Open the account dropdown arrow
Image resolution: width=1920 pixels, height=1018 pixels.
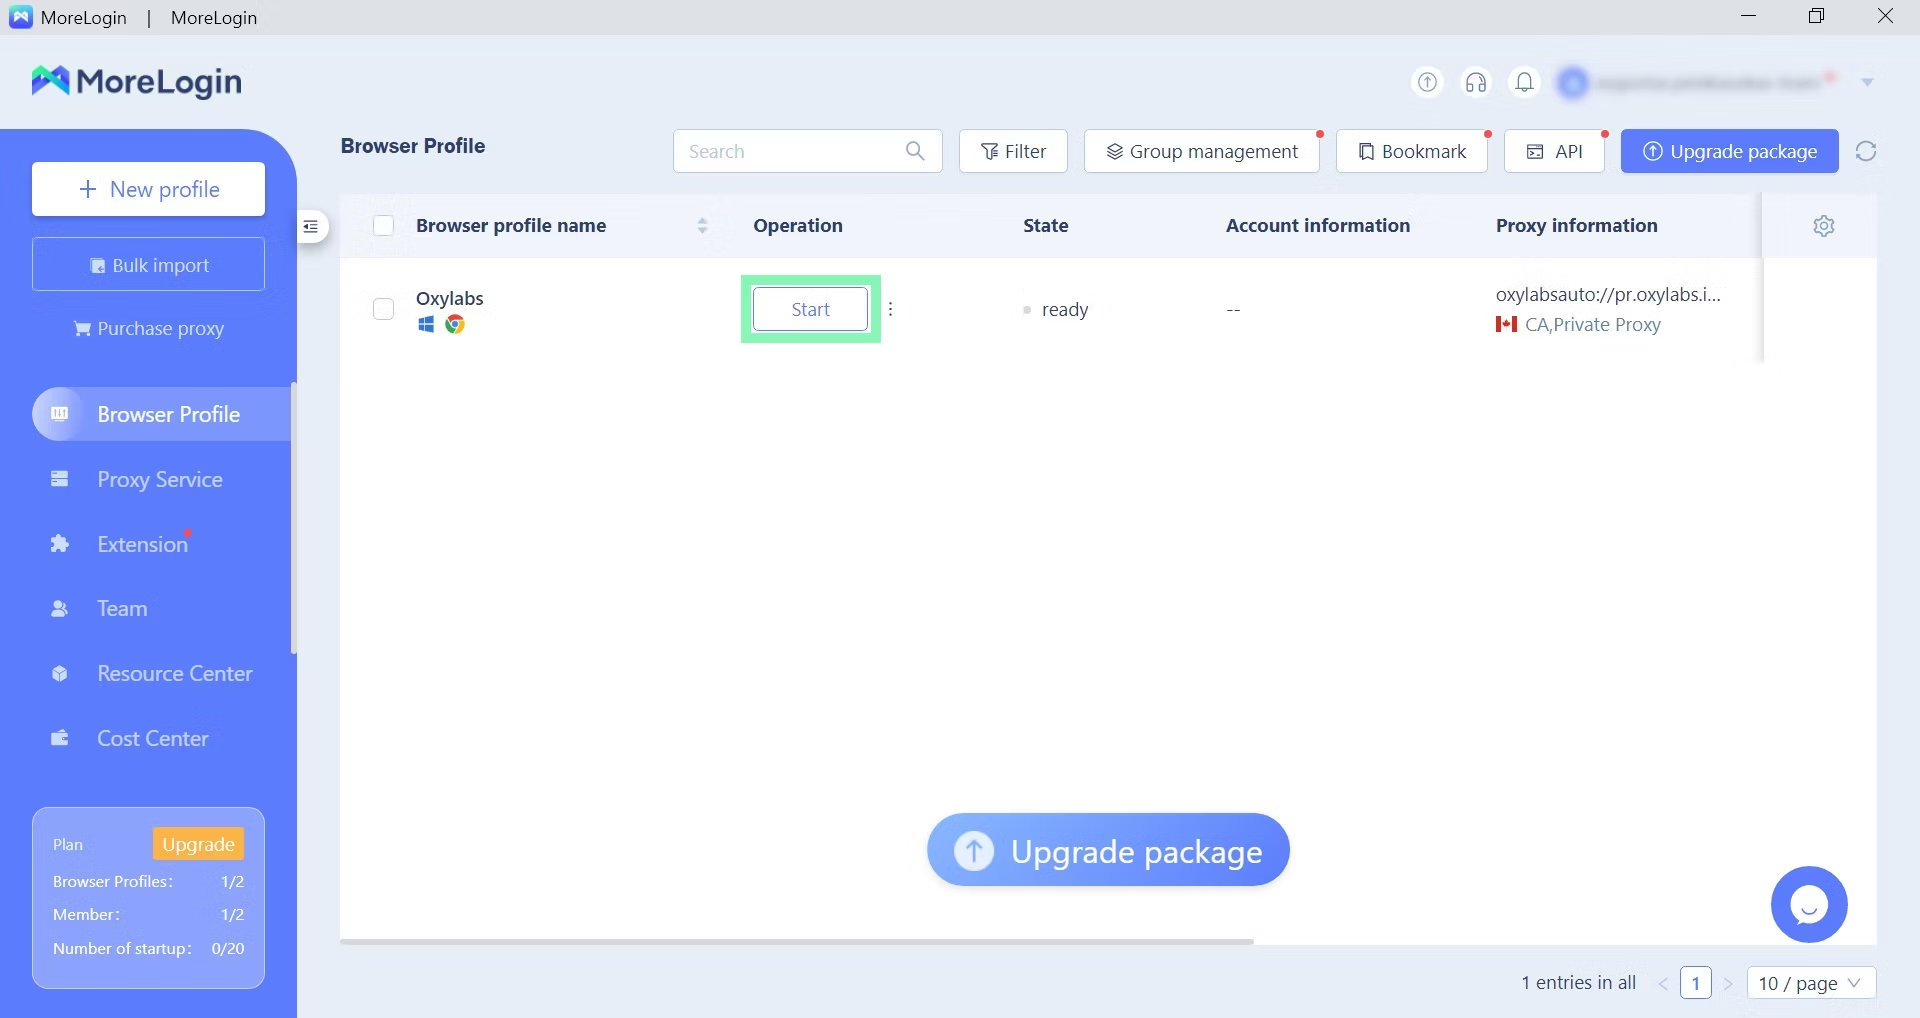[1867, 82]
